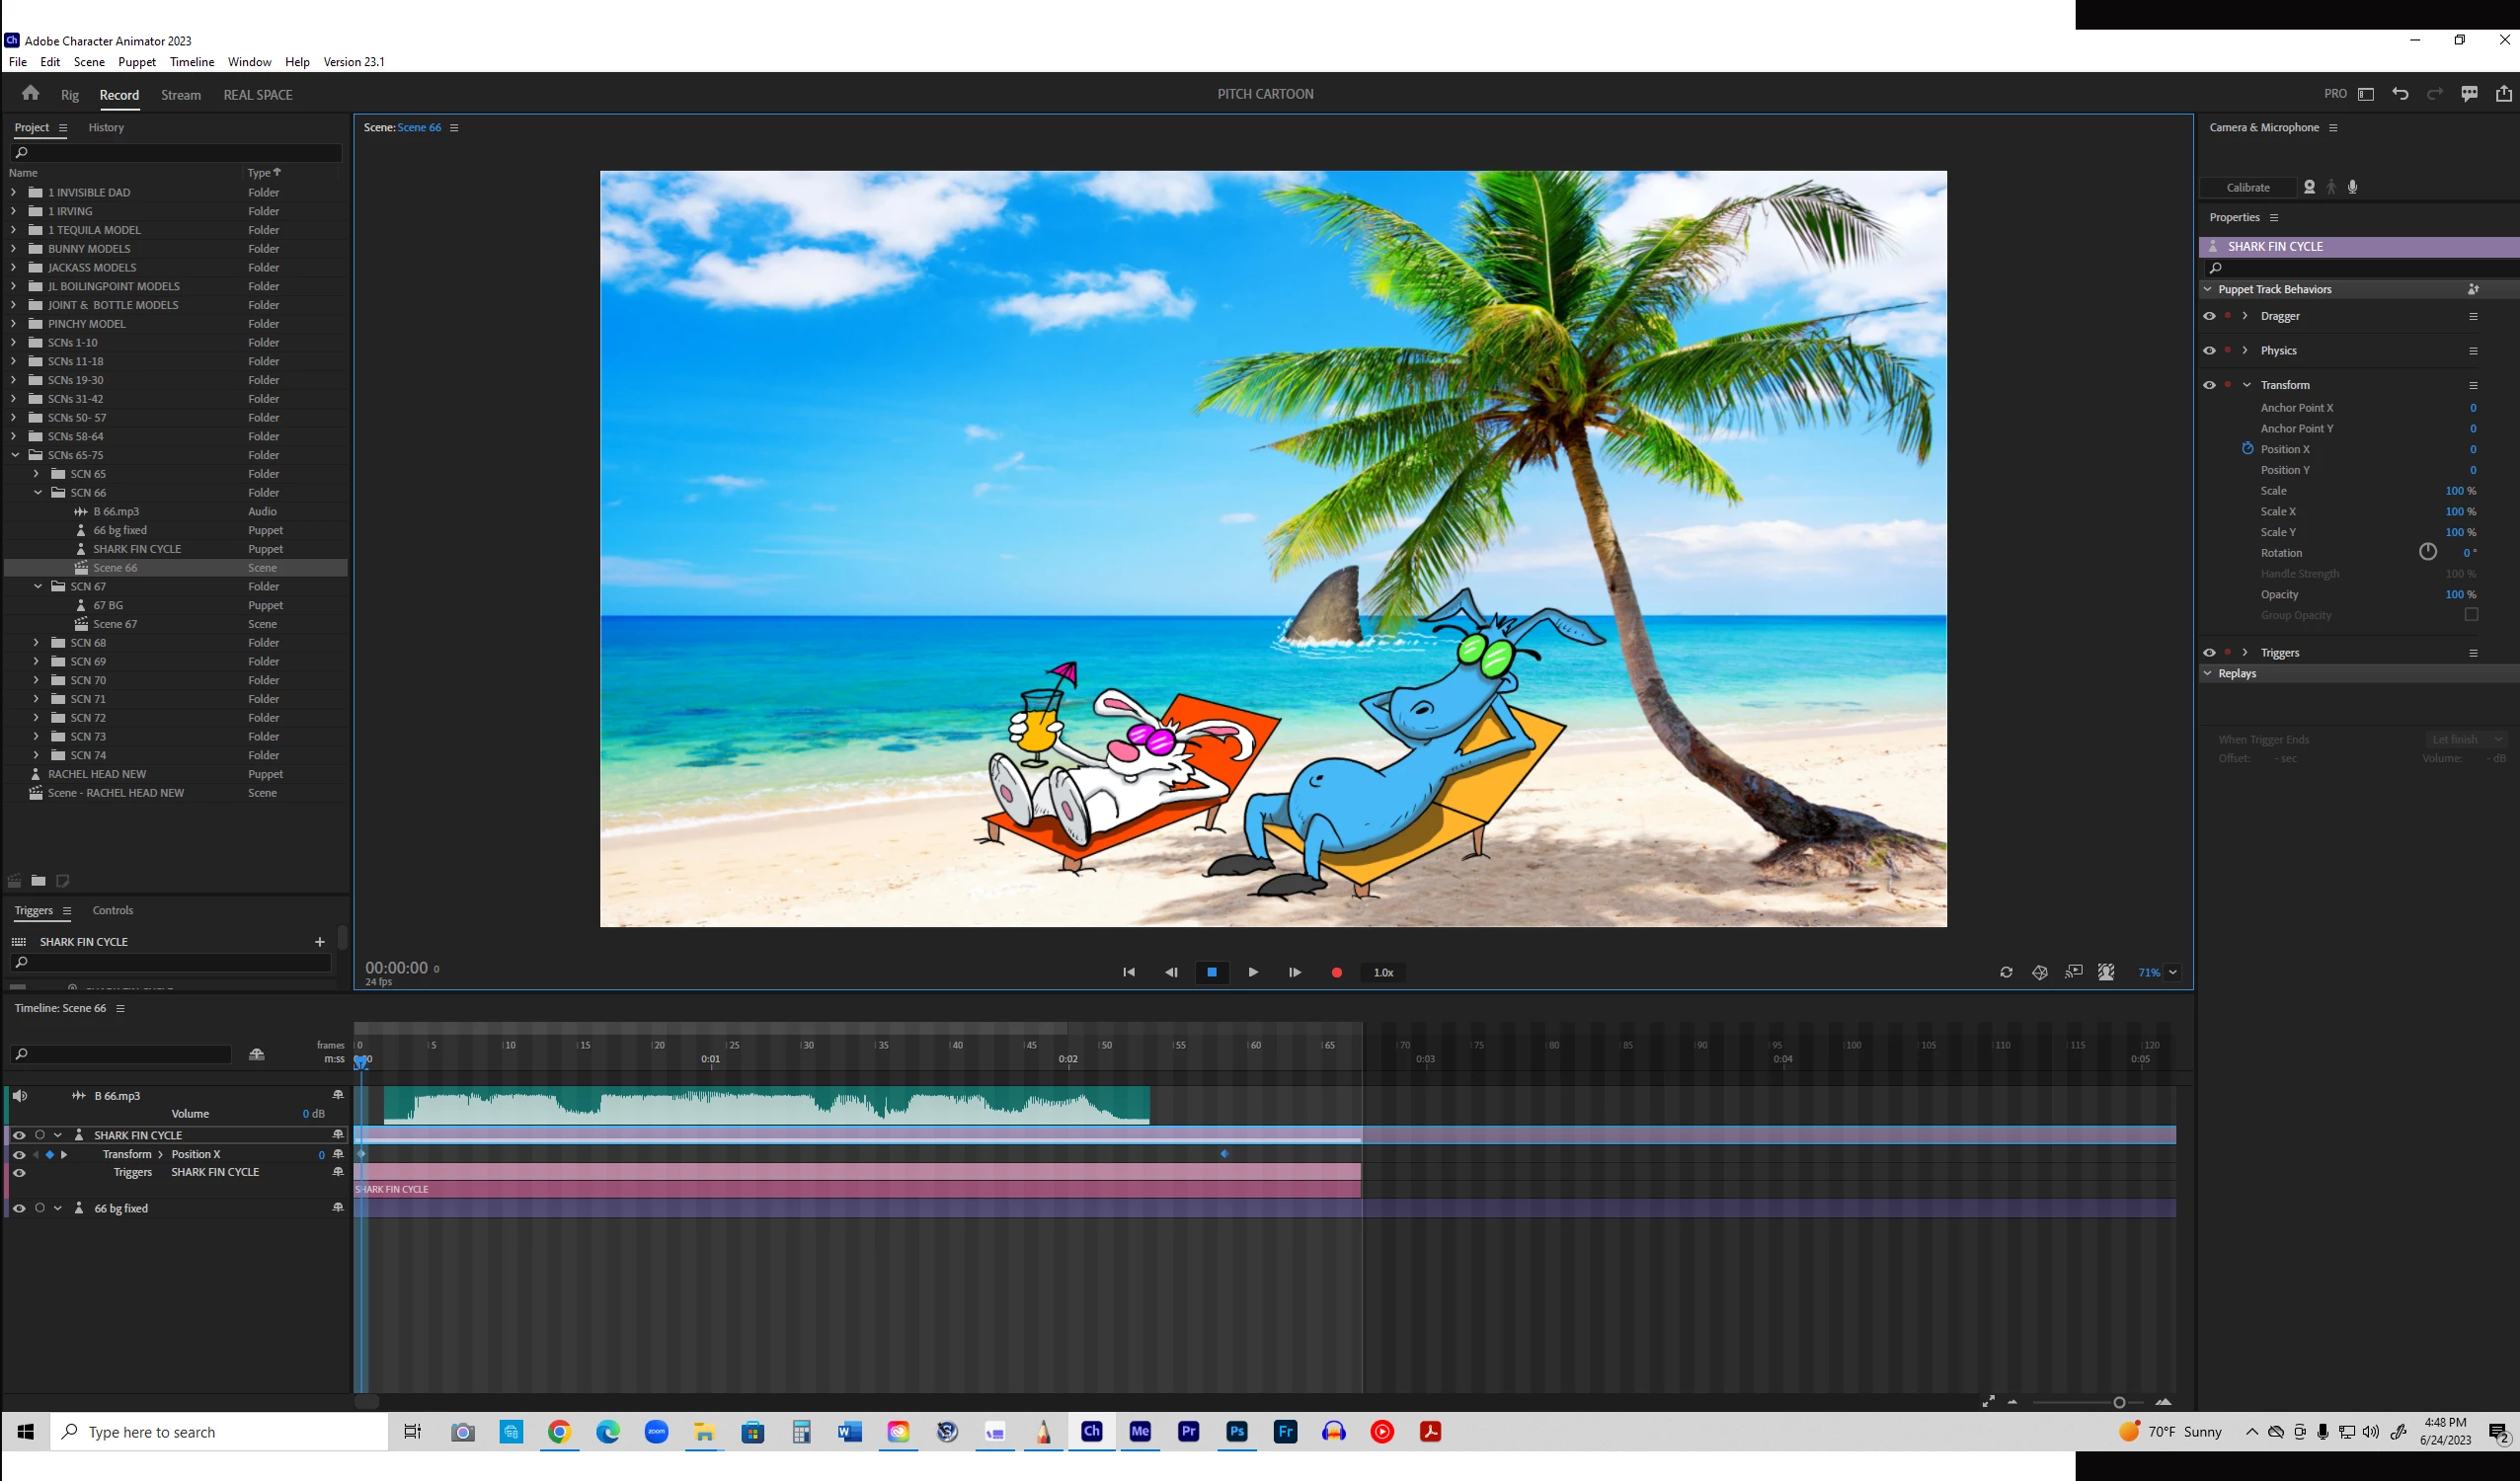This screenshot has width=2520, height=1481.
Task: Jump to scene start button
Action: point(1128,972)
